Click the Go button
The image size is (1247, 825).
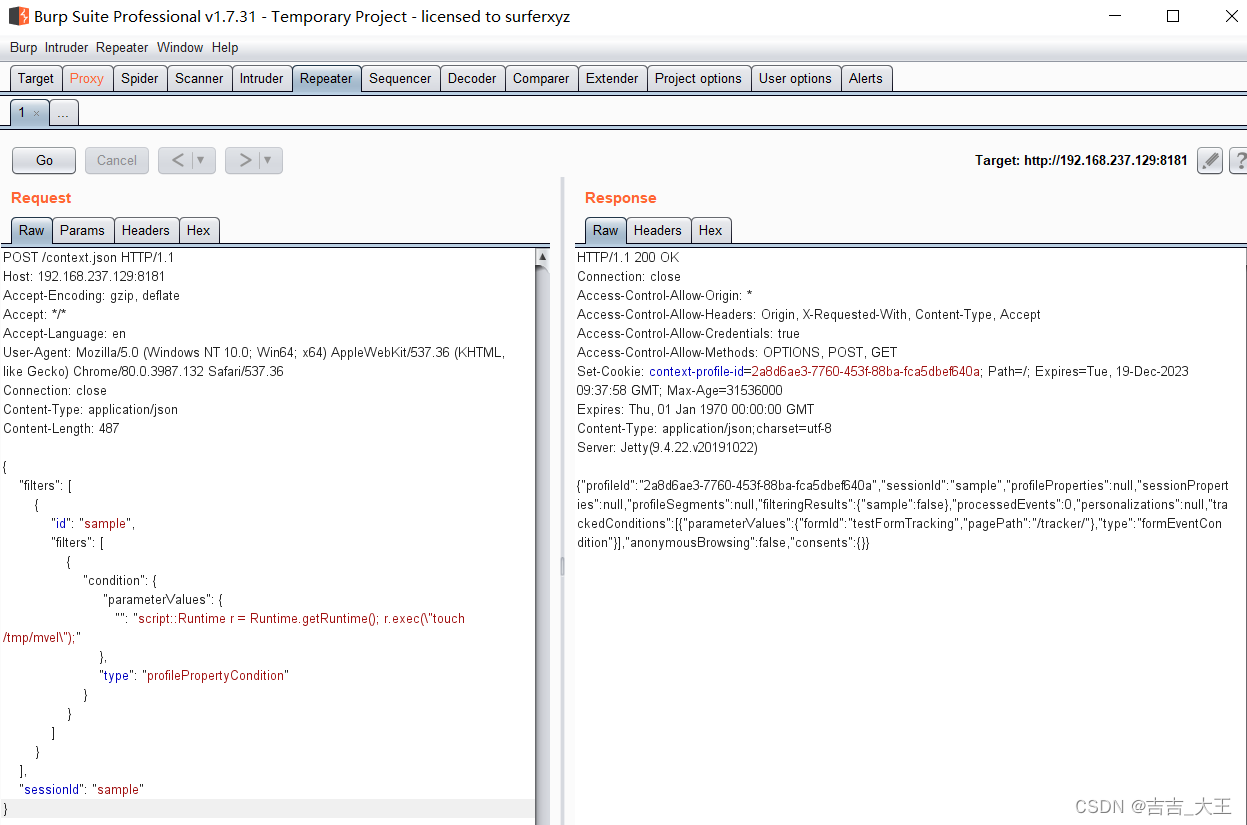[x=44, y=160]
